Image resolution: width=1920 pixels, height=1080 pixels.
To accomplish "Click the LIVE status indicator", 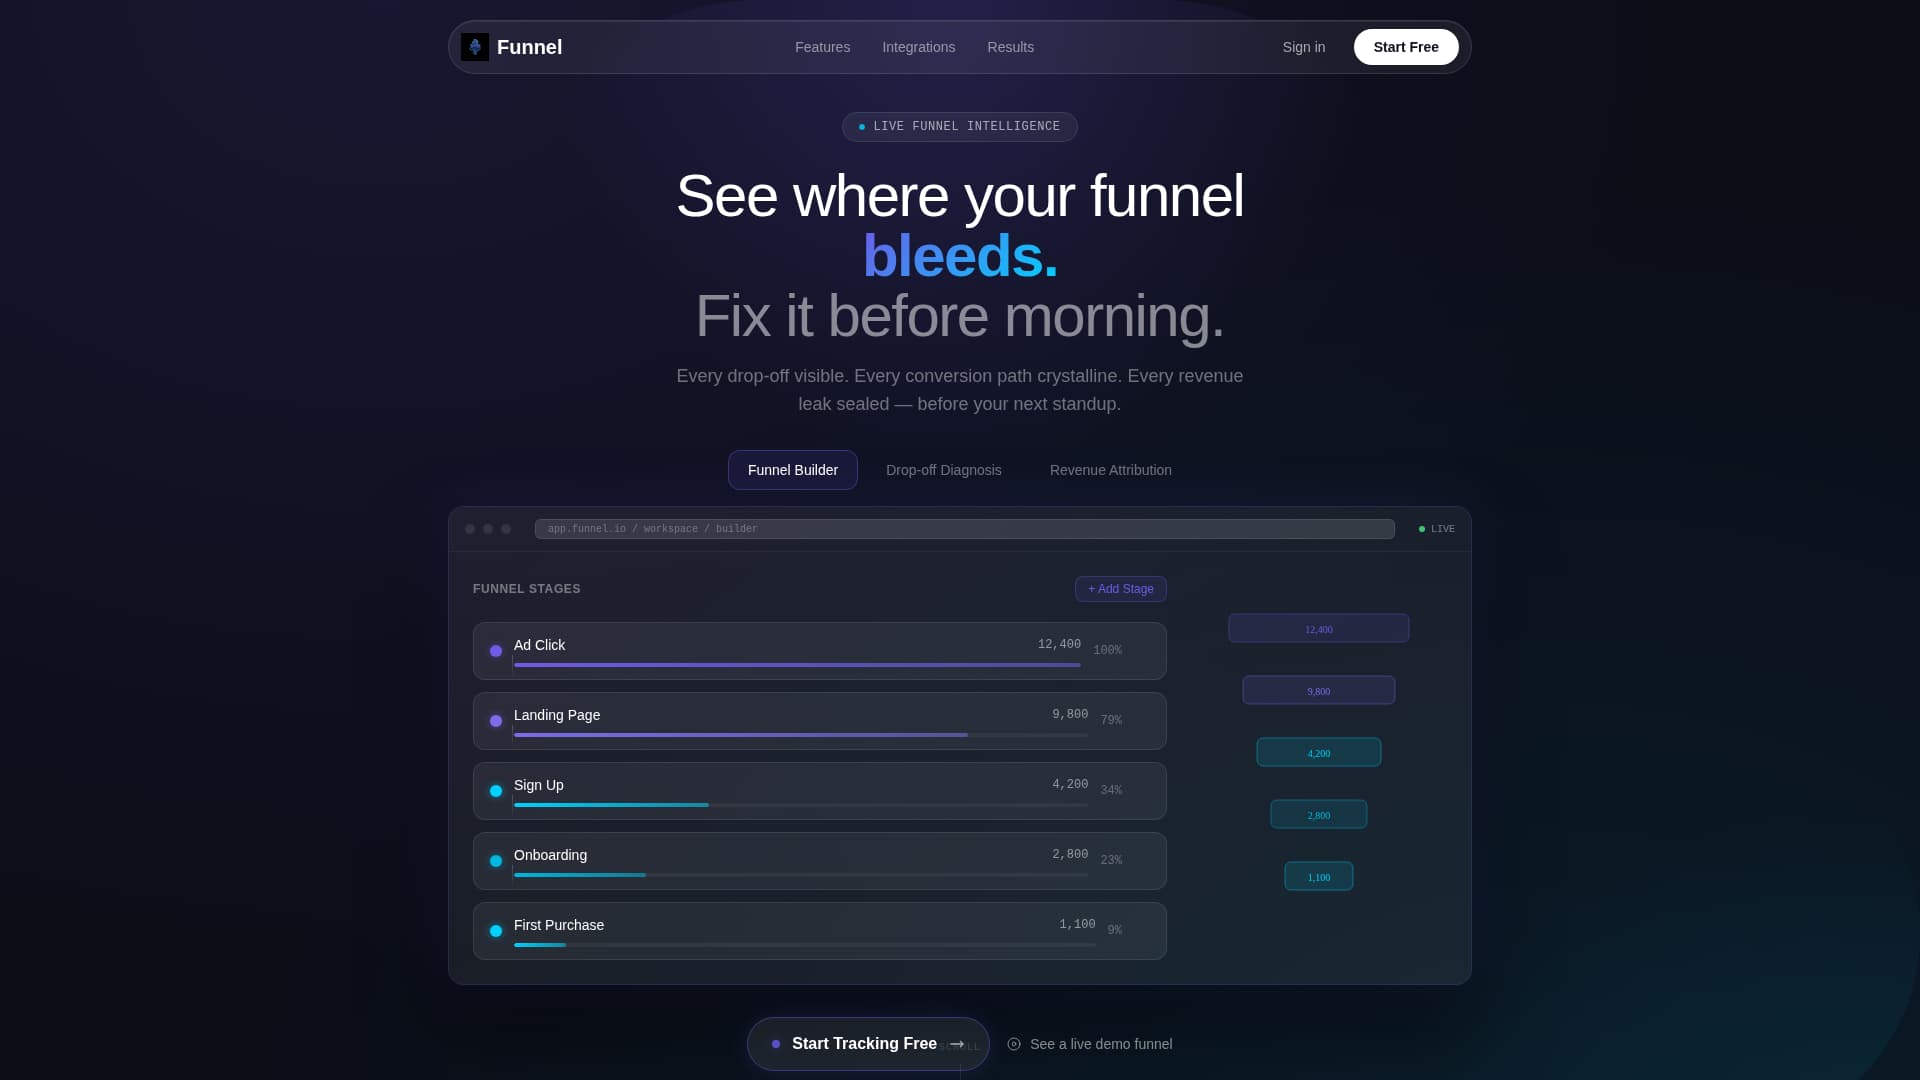I will [1436, 529].
